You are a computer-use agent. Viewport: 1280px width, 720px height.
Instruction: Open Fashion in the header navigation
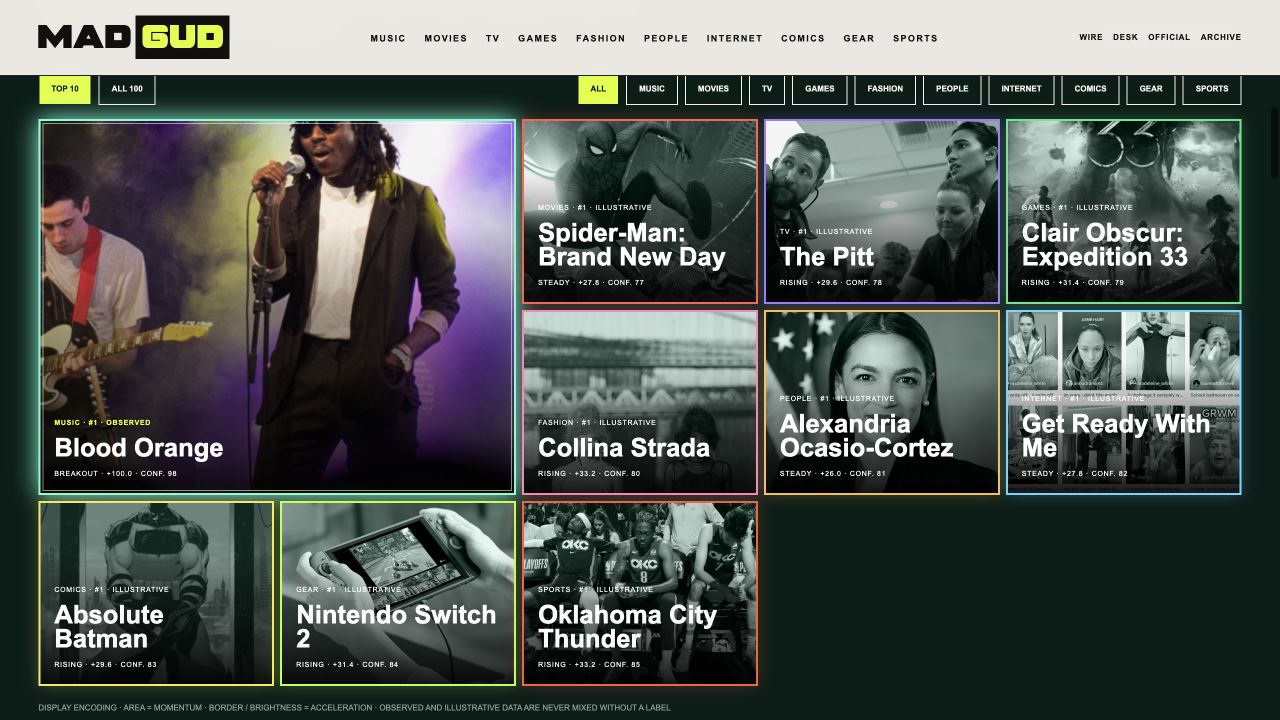601,38
